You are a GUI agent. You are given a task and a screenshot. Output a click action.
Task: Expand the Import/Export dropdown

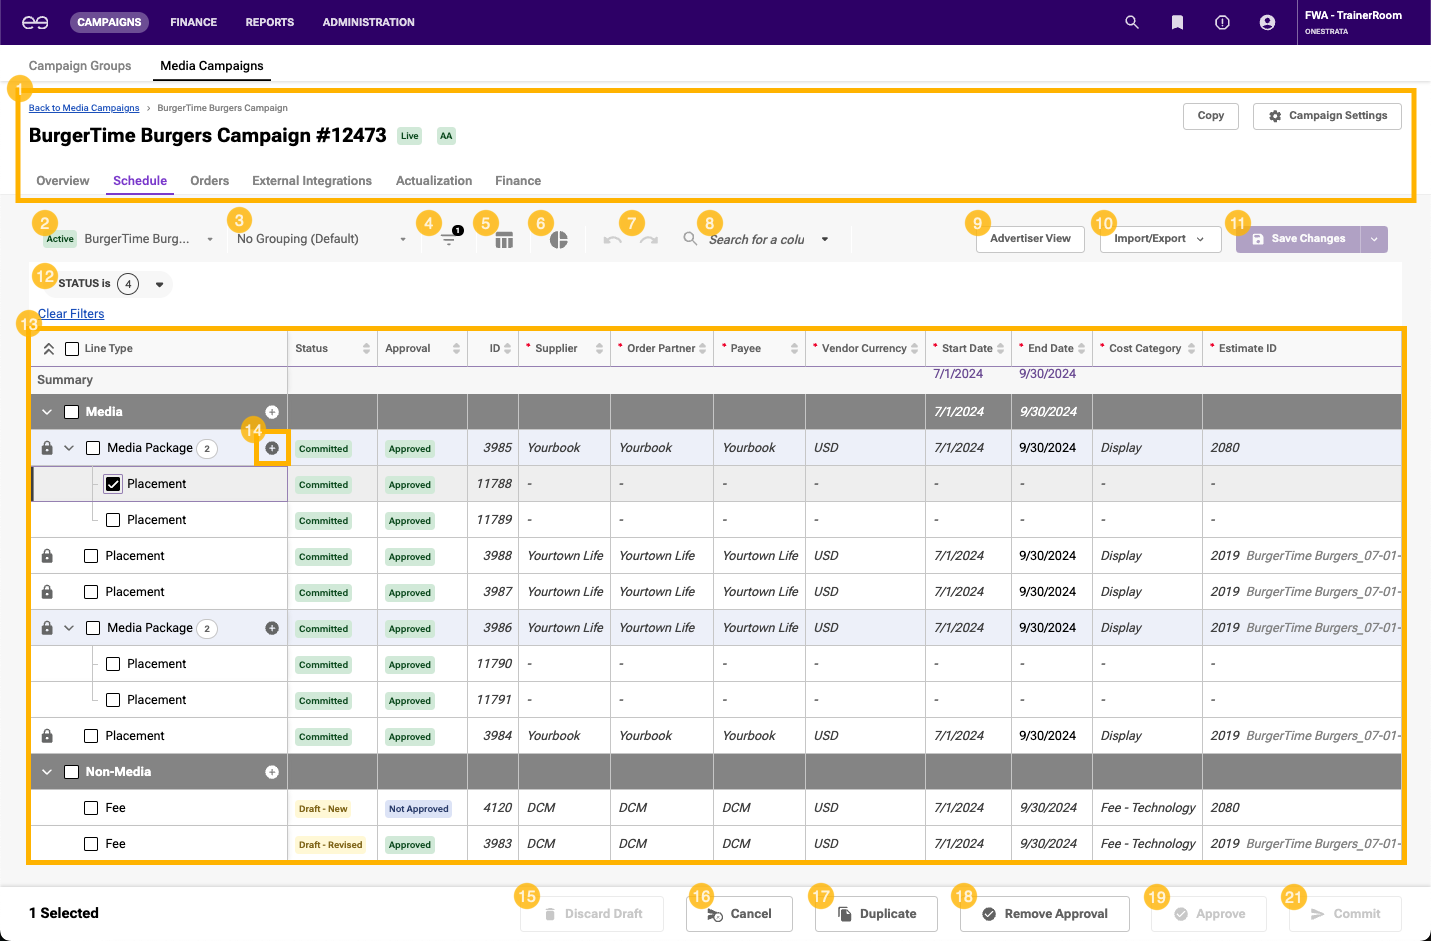click(1160, 239)
